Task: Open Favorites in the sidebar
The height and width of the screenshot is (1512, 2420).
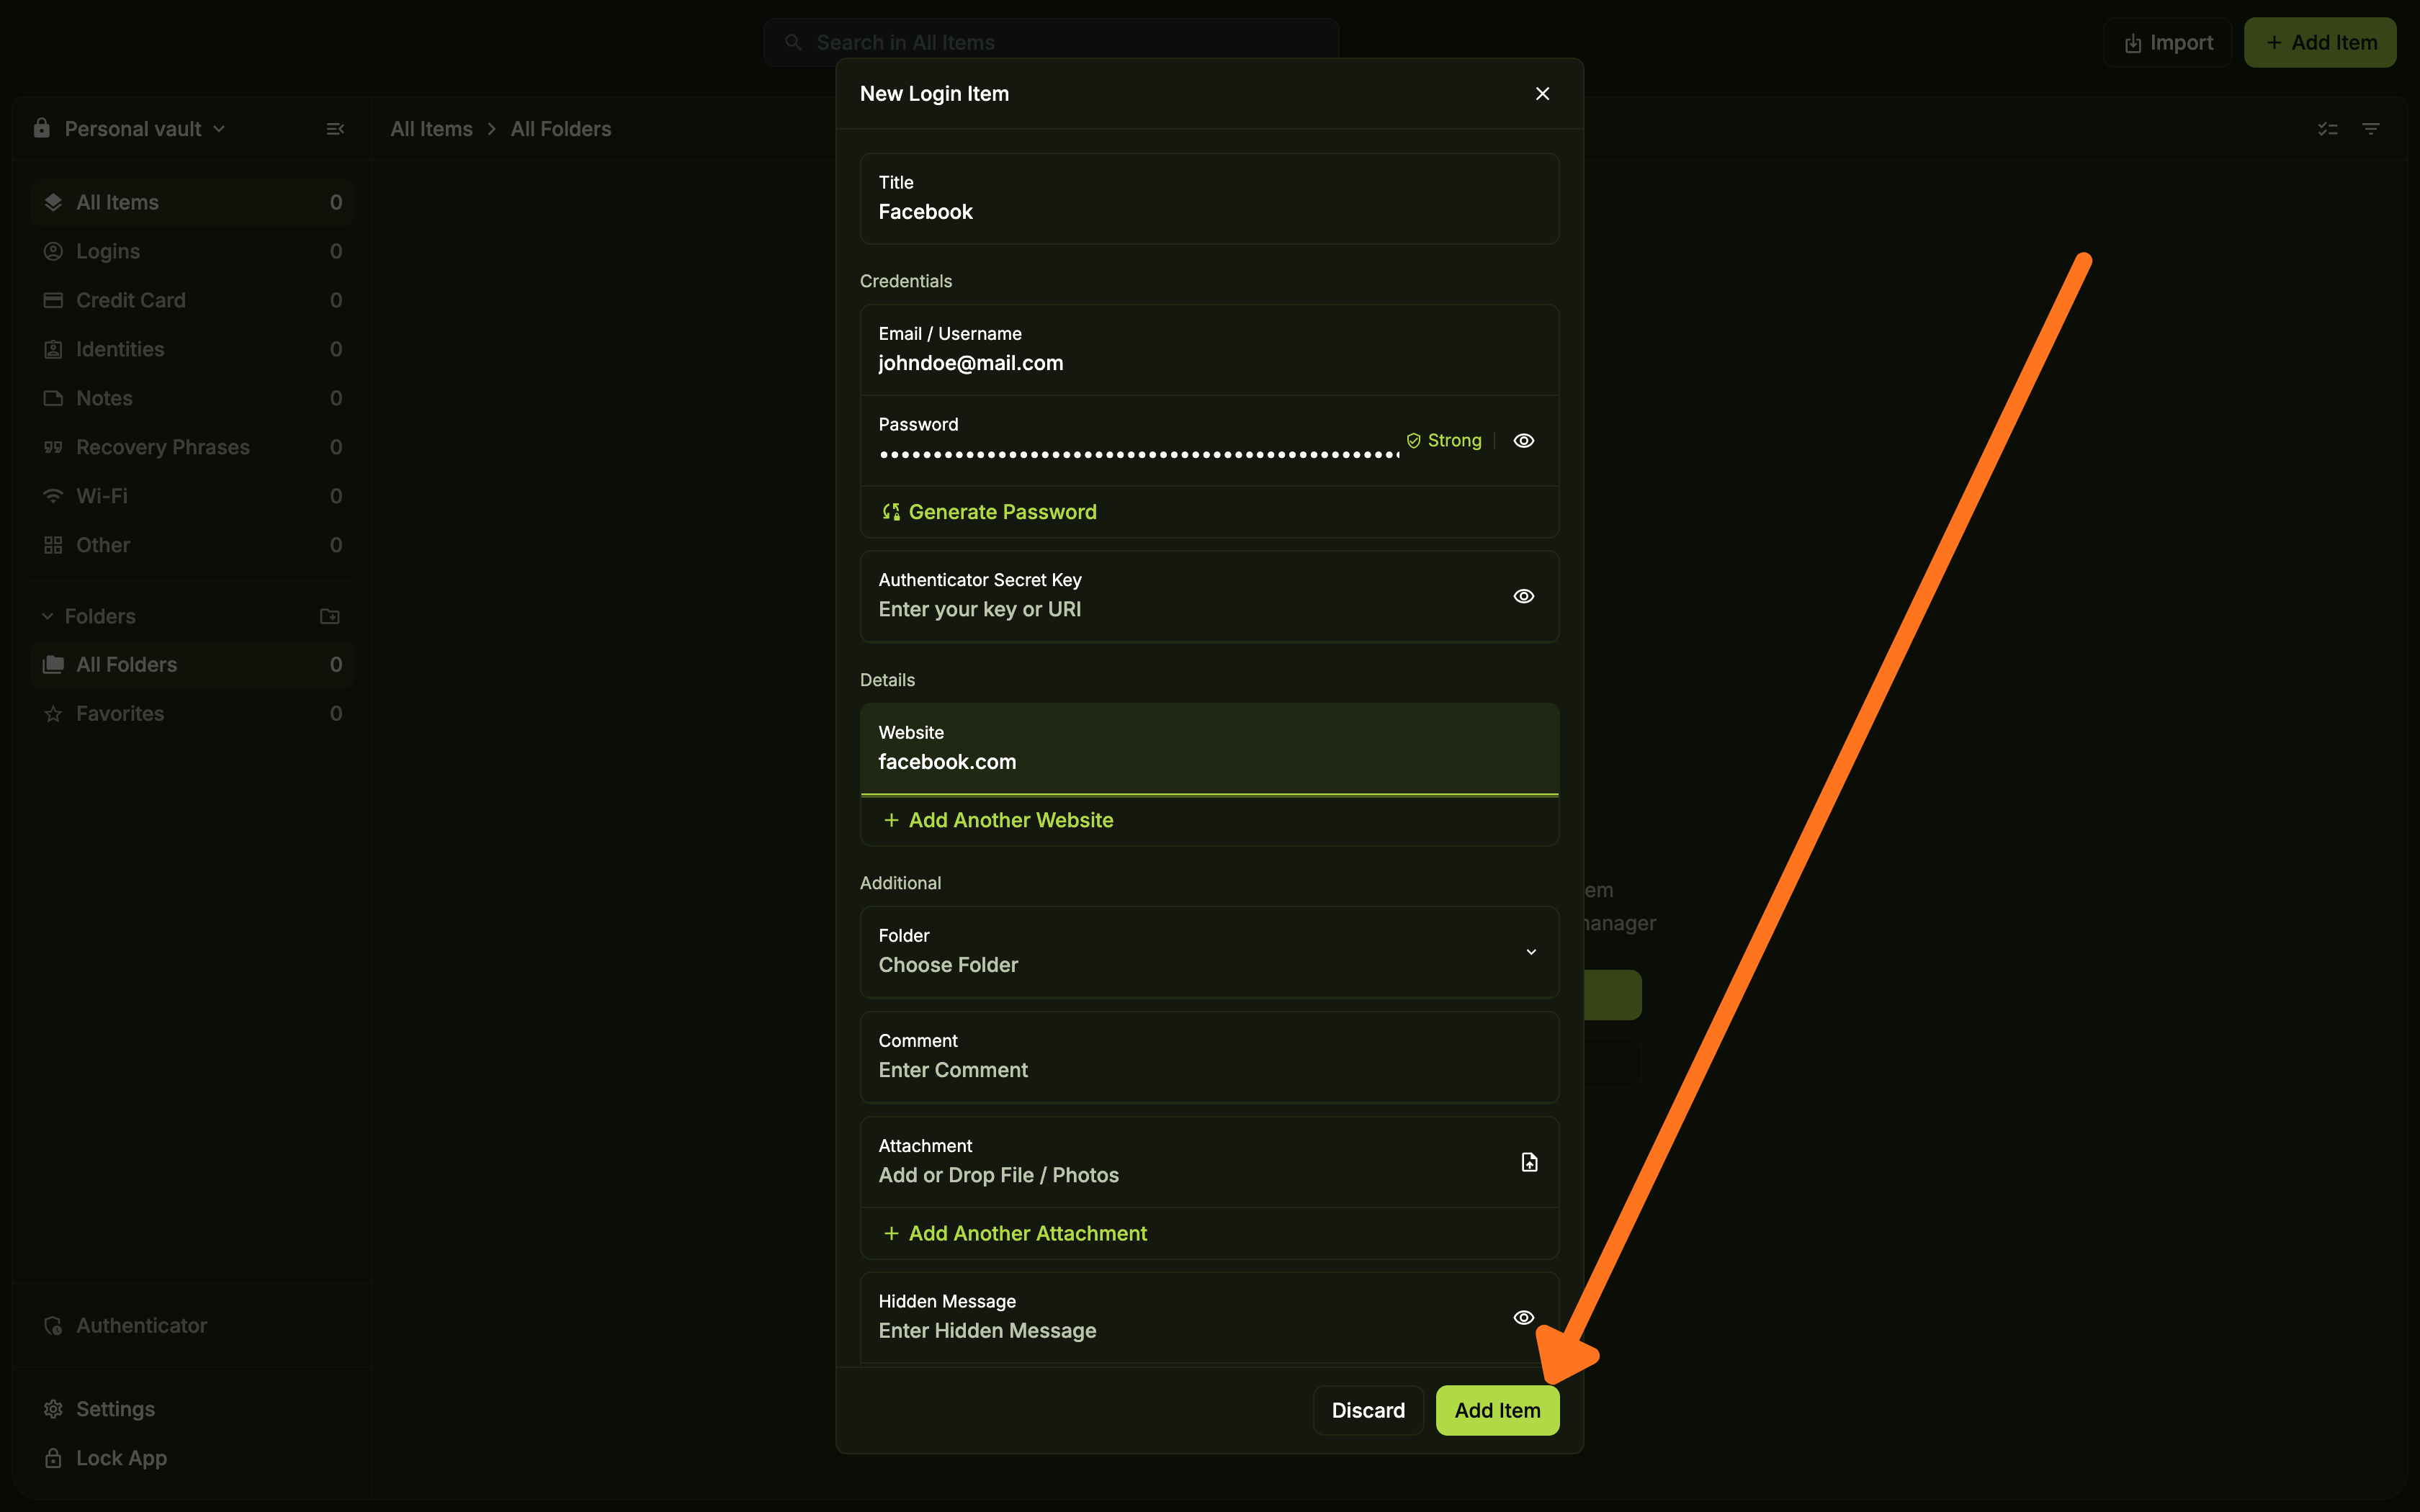Action: (x=192, y=714)
